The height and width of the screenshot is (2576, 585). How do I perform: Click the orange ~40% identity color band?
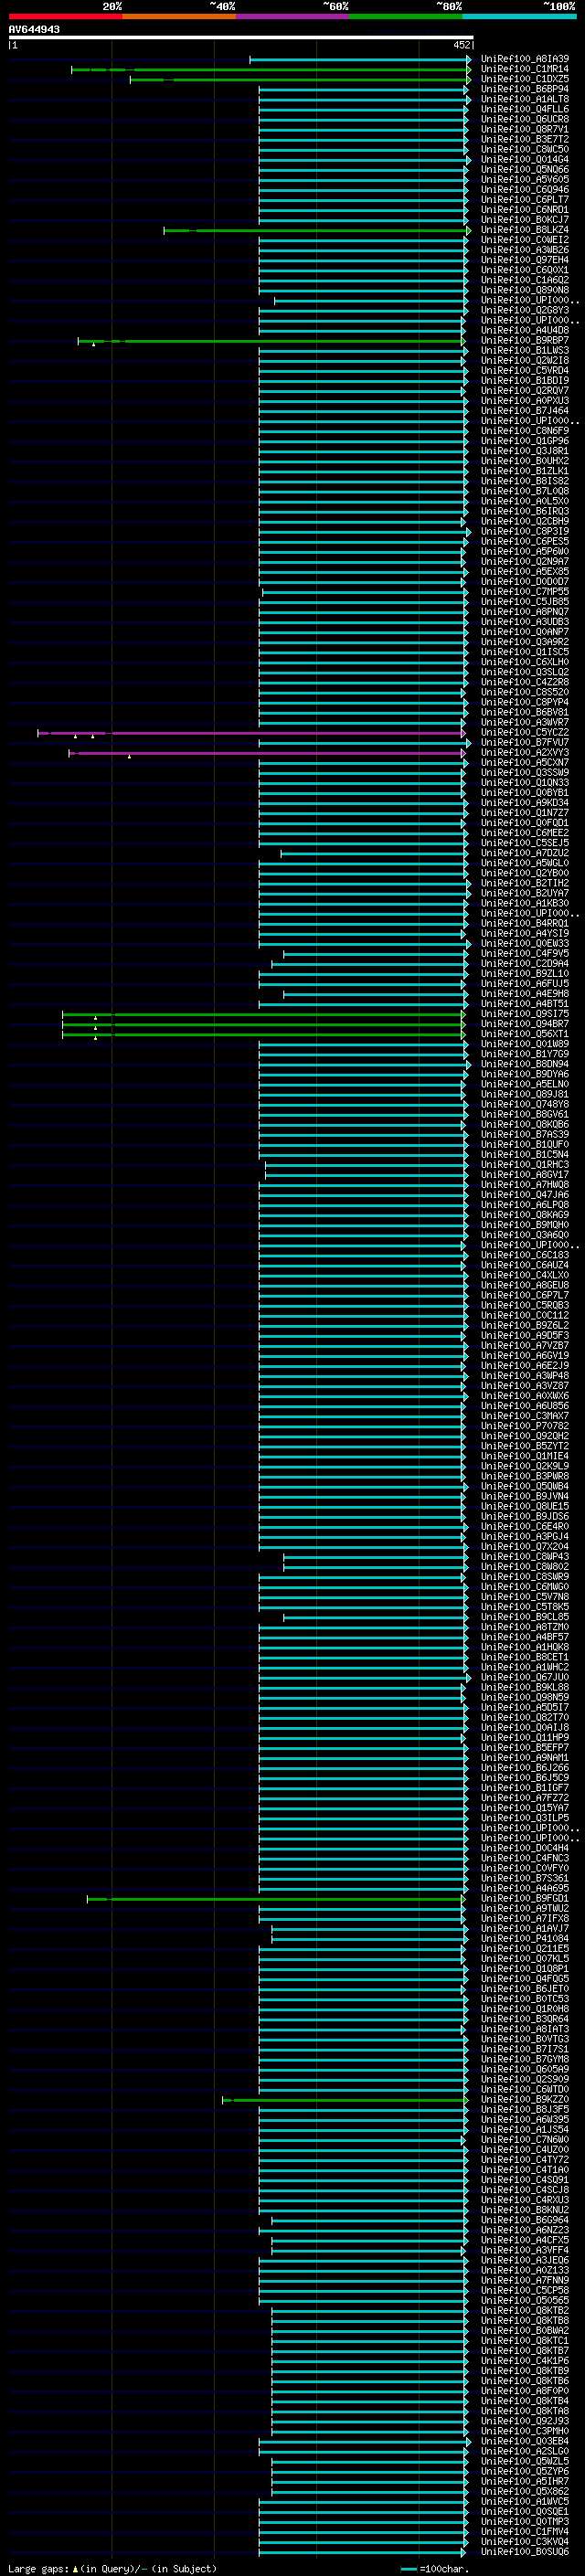click(x=179, y=16)
